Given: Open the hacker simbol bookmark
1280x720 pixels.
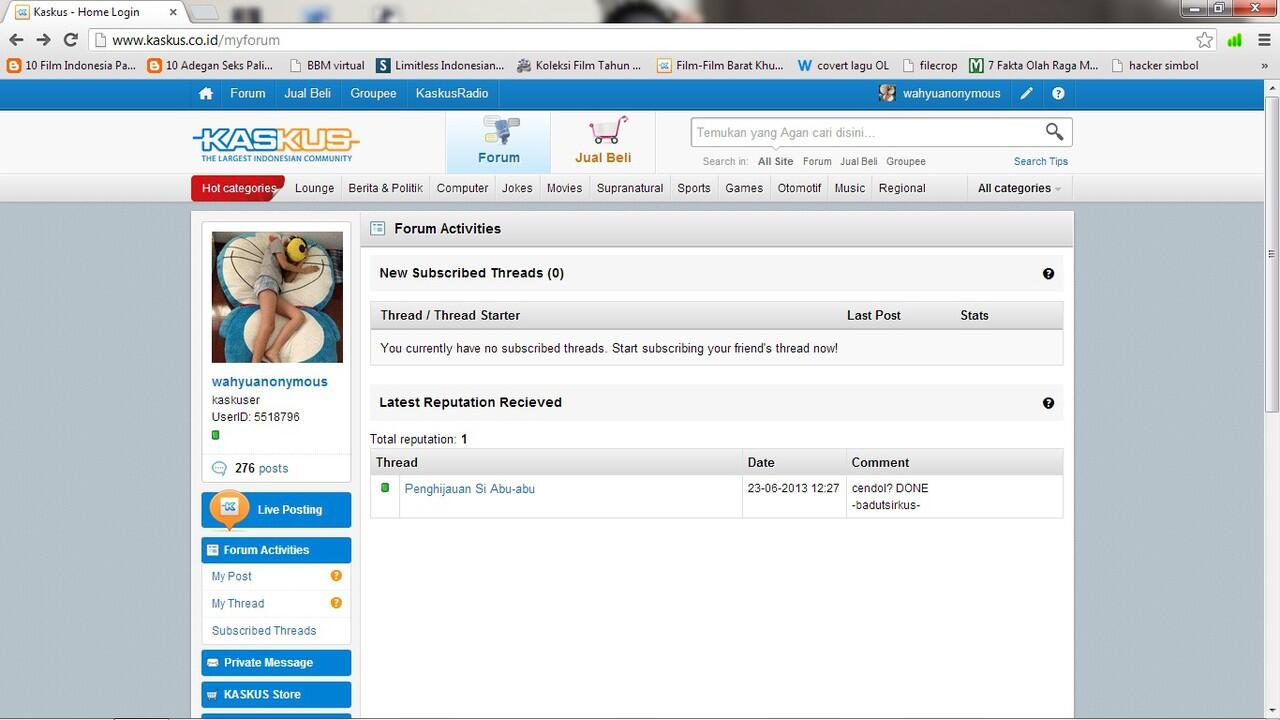Looking at the screenshot, I should tap(1154, 65).
